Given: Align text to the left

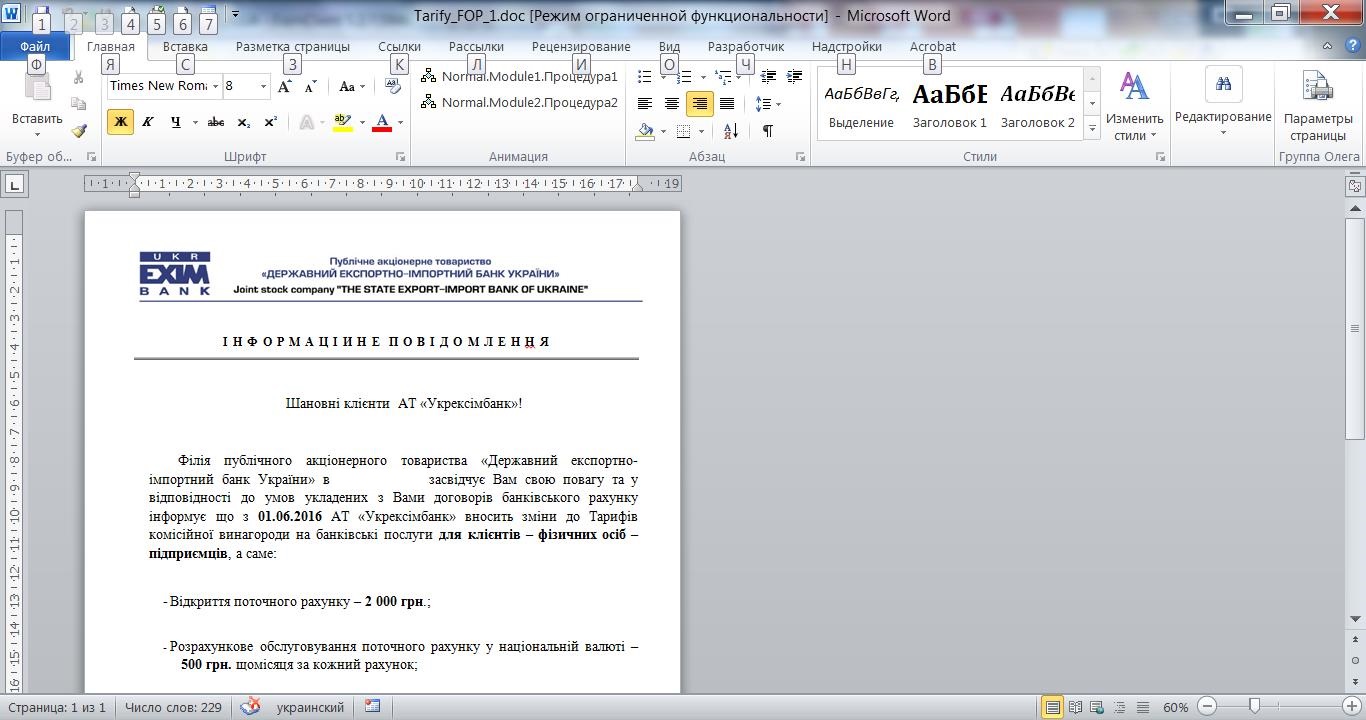Looking at the screenshot, I should coord(645,103).
